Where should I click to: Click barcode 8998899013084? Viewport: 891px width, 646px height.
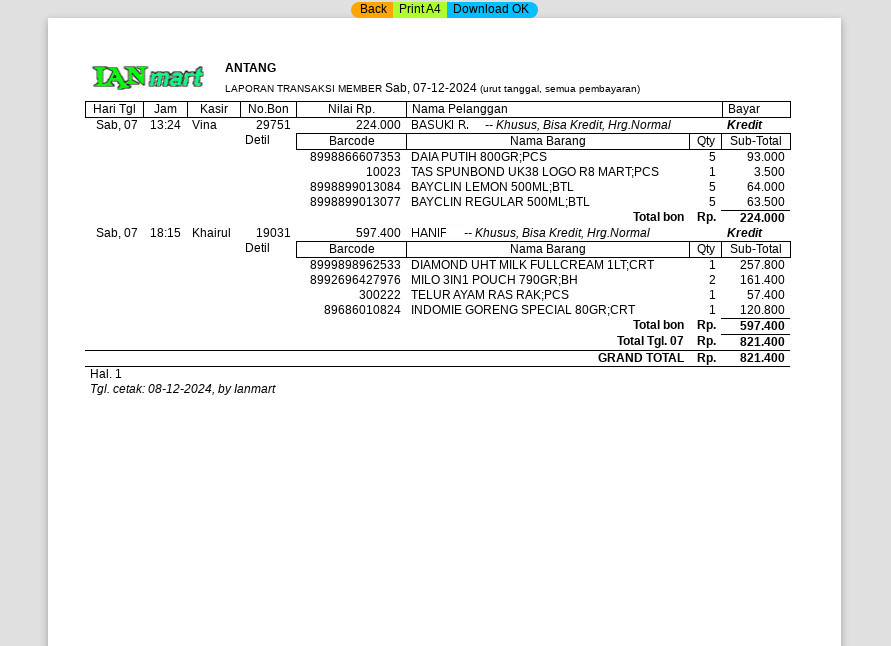pyautogui.click(x=355, y=187)
